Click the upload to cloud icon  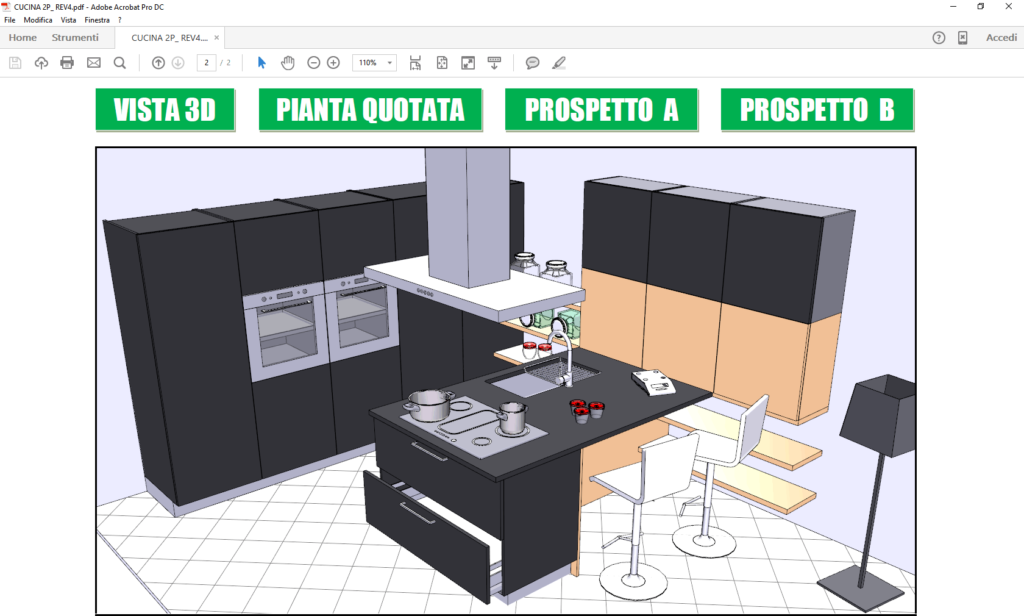[x=41, y=63]
